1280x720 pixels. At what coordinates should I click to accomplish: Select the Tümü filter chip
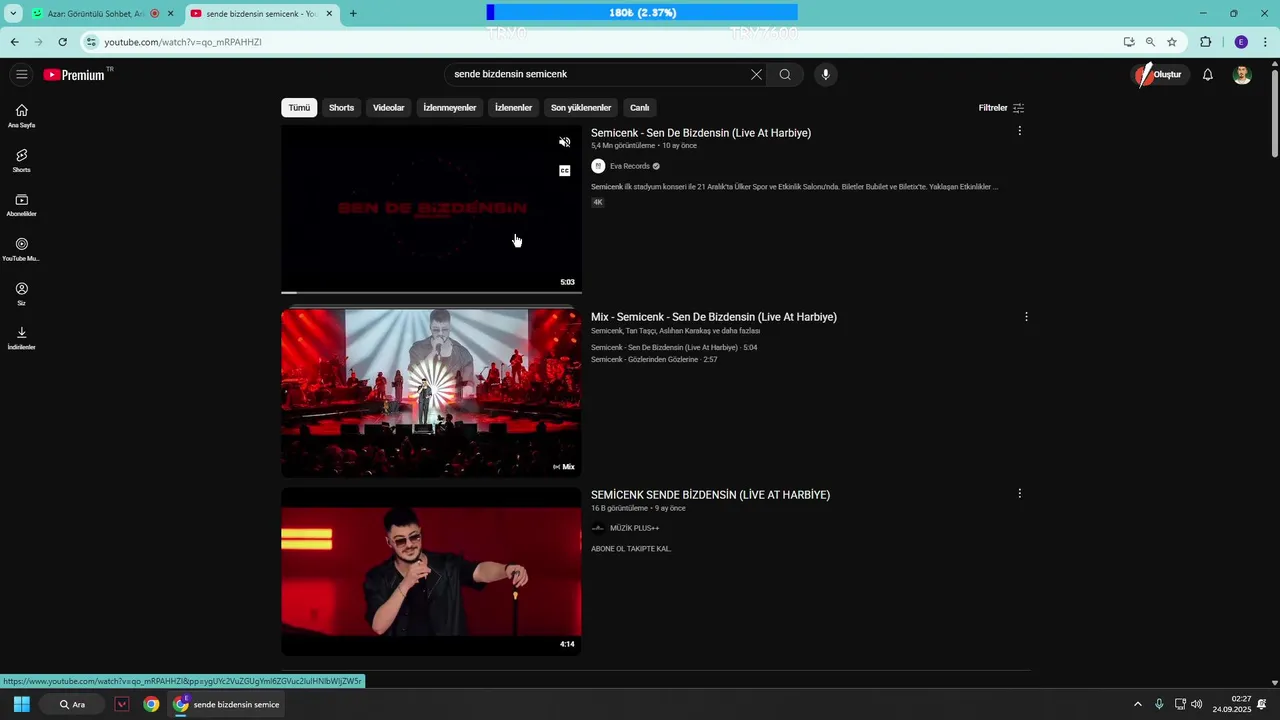299,108
